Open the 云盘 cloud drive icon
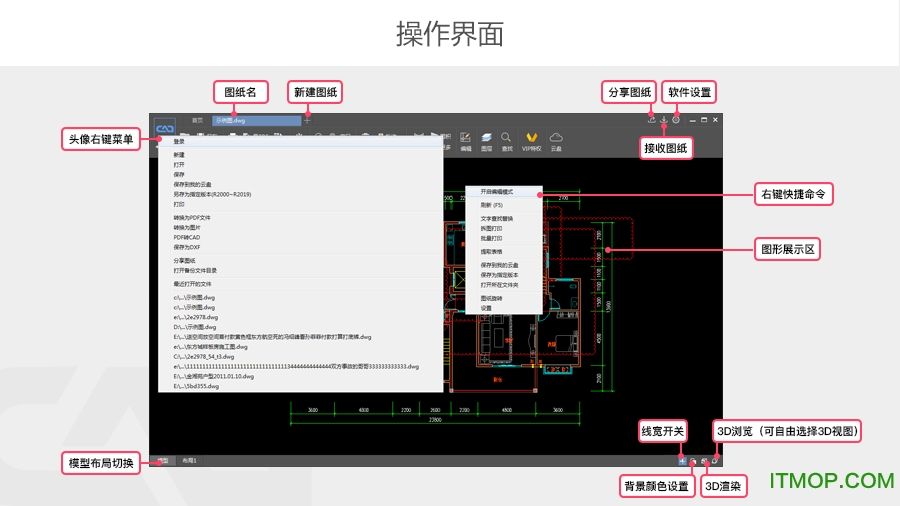900x506 pixels. (557, 140)
